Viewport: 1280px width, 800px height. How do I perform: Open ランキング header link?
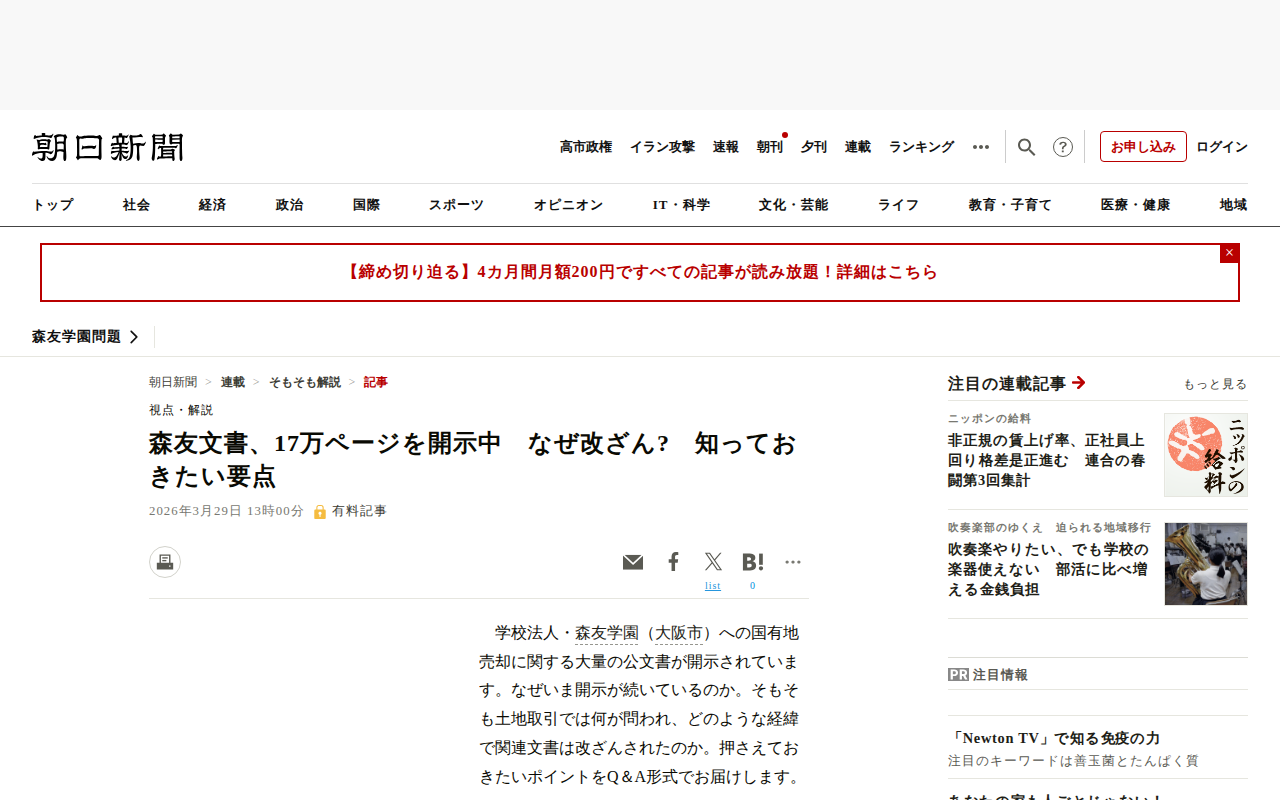[922, 147]
